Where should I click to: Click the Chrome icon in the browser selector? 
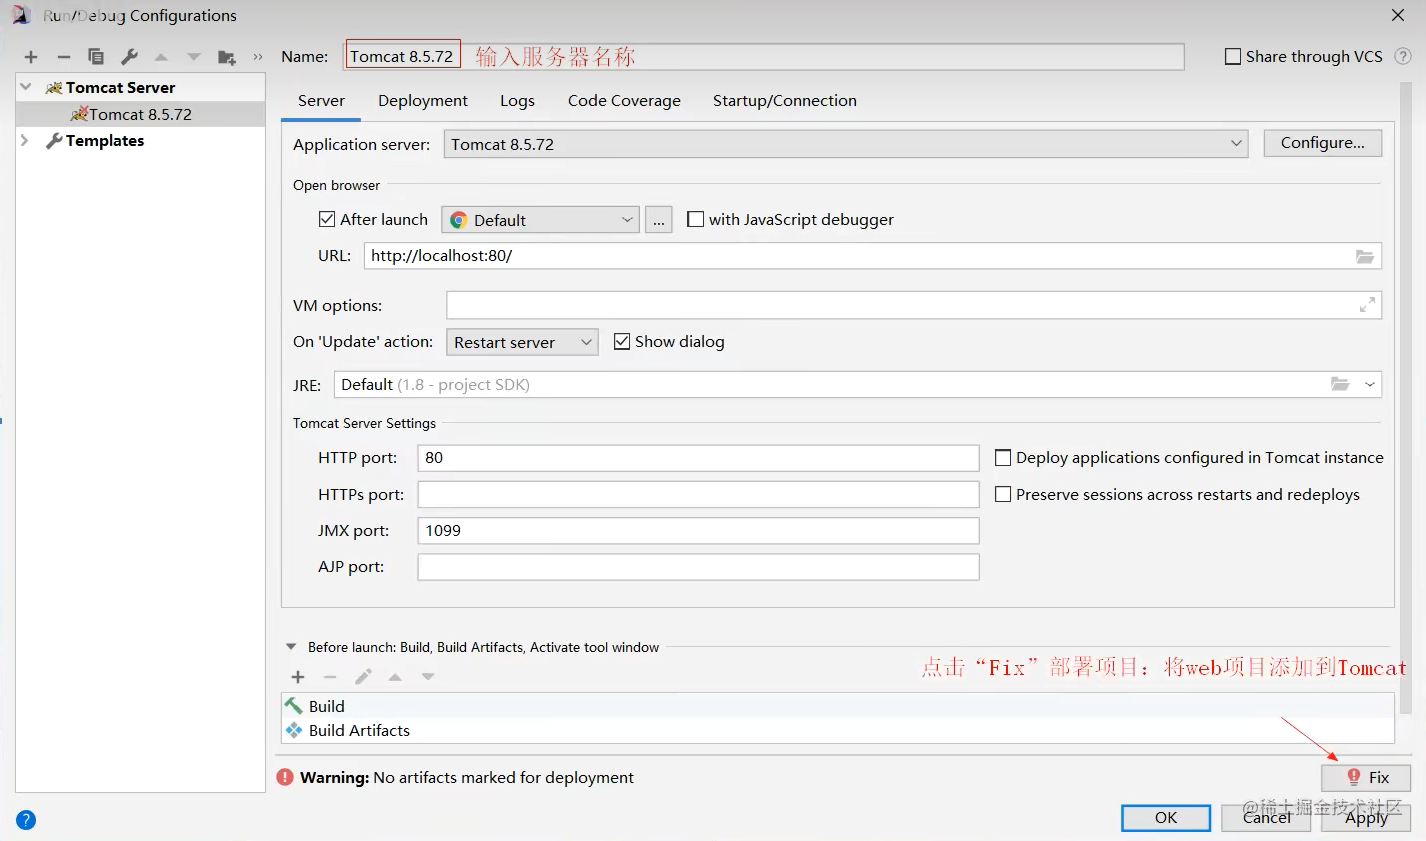point(459,220)
